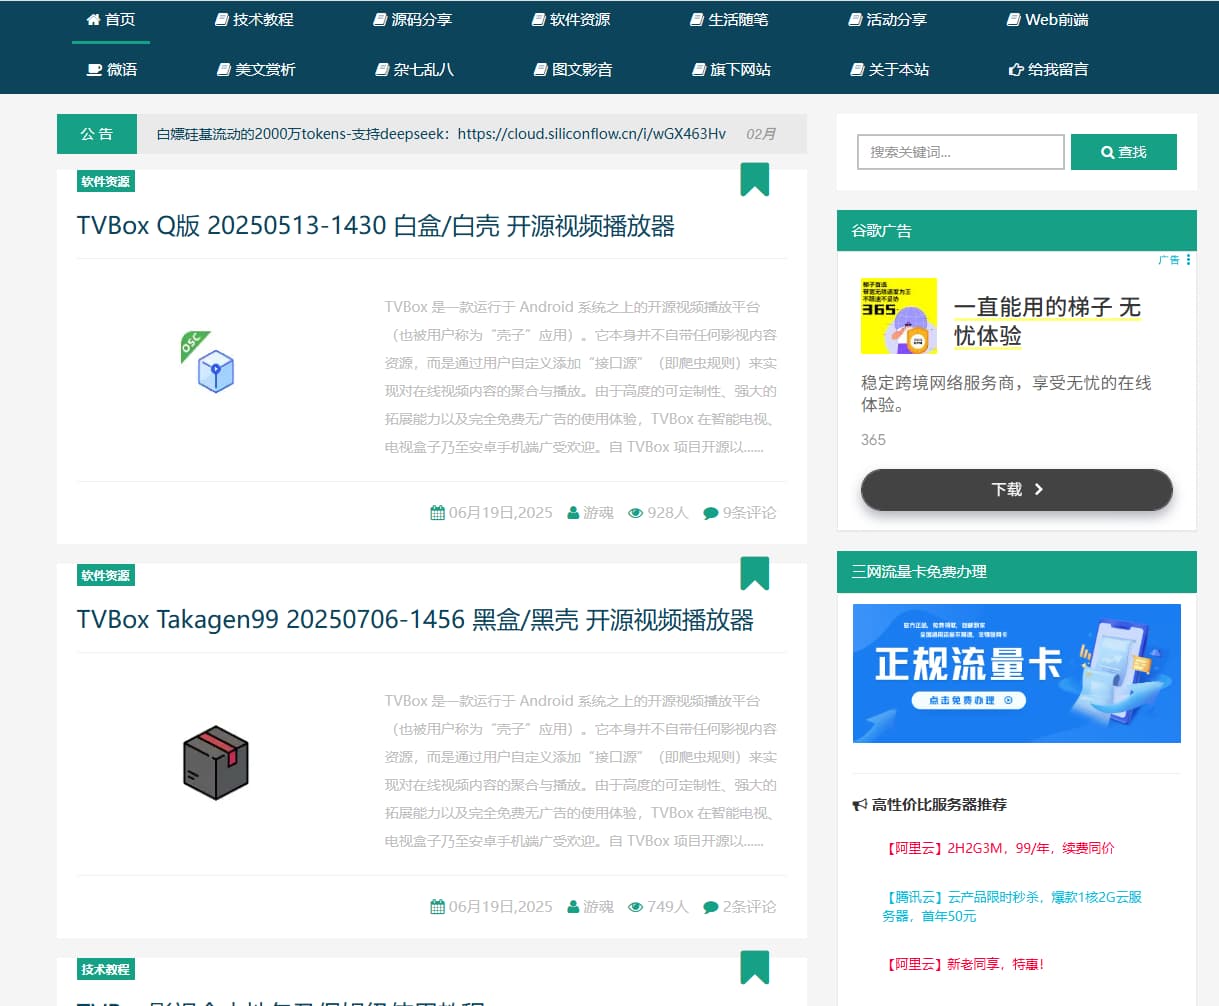Click the comment icon showing 9条评论

point(710,513)
